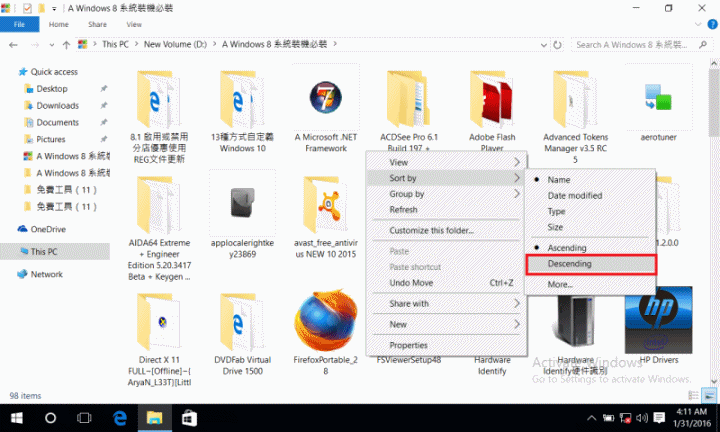Open the Direct X 11 FULL folder

tap(159, 322)
